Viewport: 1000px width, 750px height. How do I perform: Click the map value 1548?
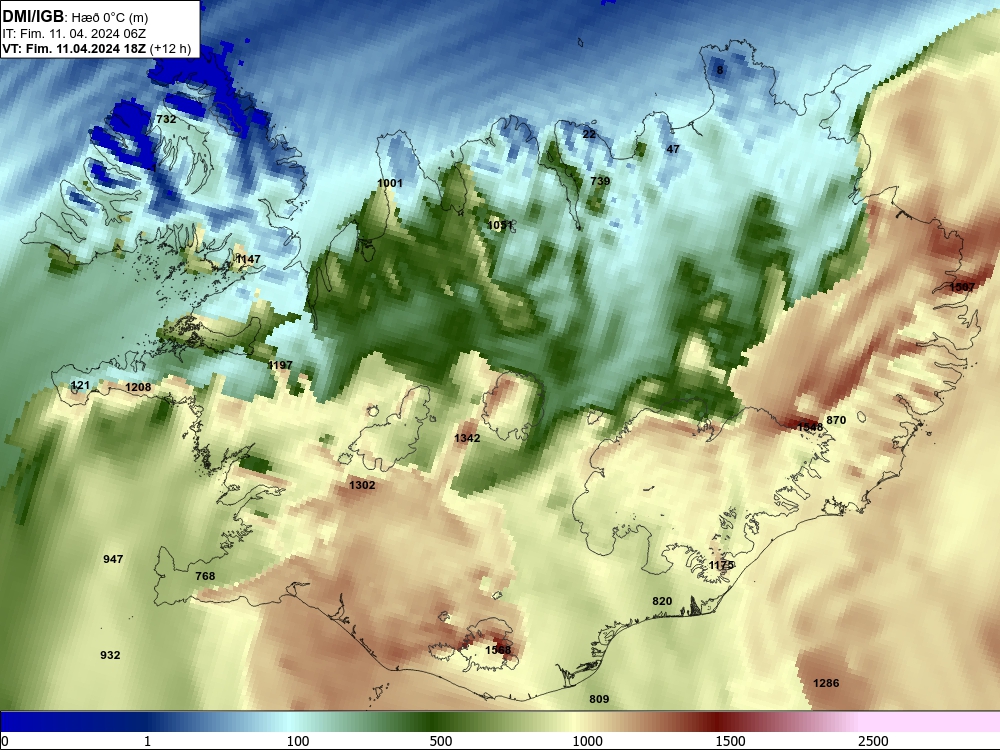click(810, 427)
